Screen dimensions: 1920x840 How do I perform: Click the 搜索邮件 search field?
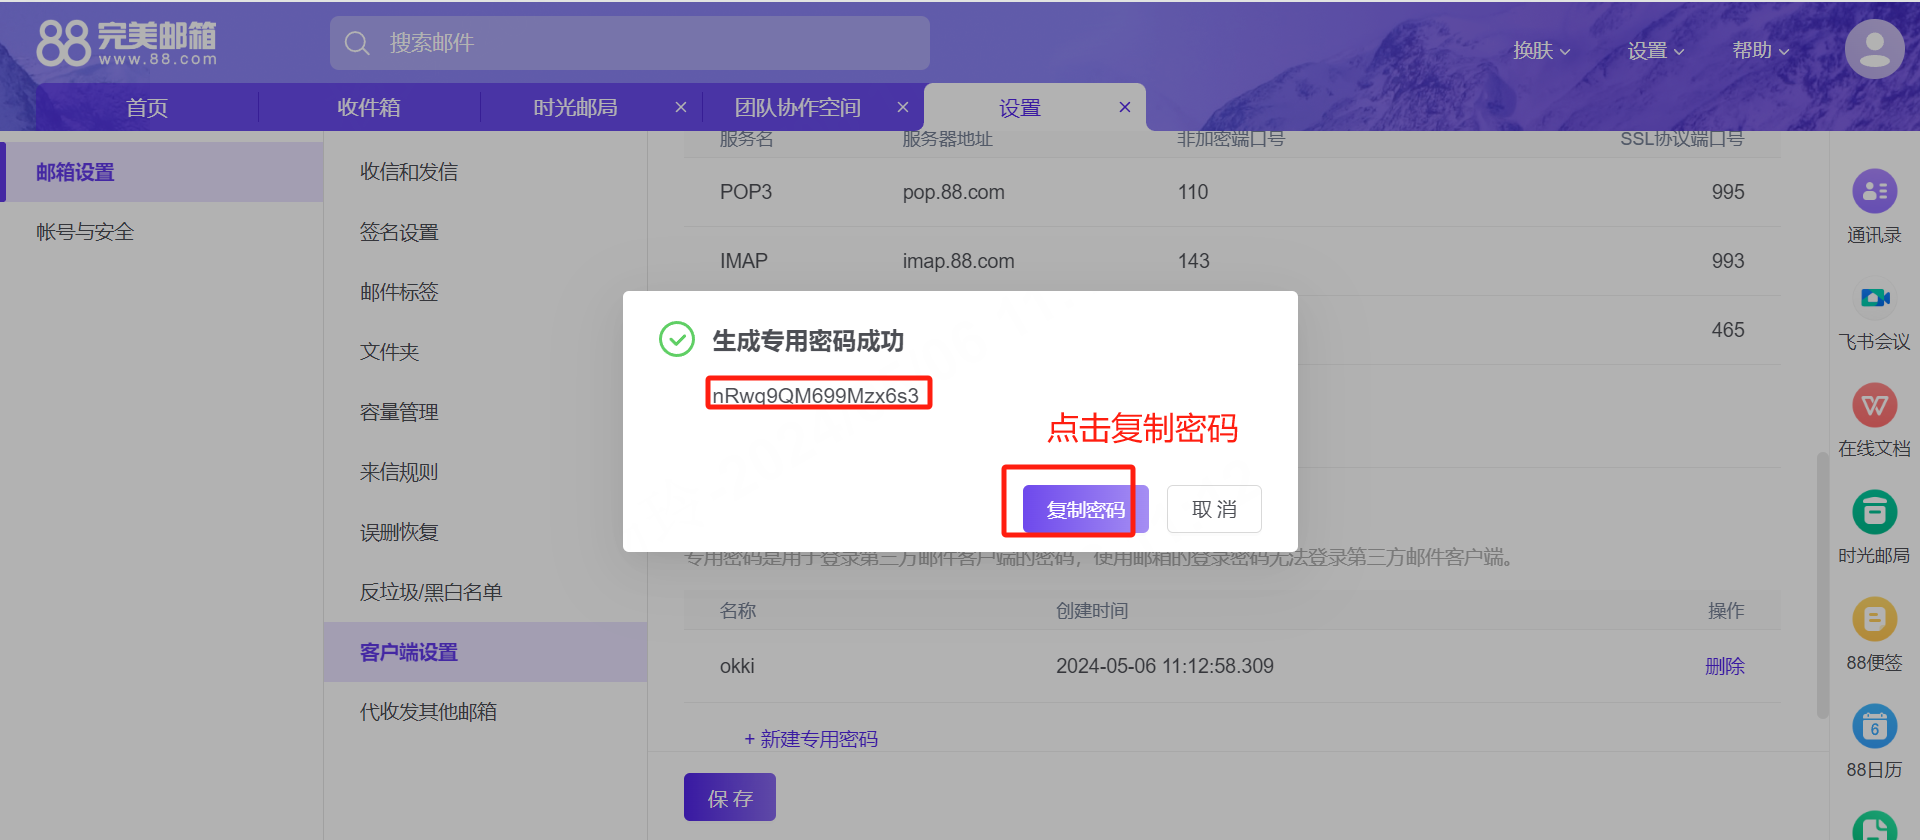[x=630, y=43]
